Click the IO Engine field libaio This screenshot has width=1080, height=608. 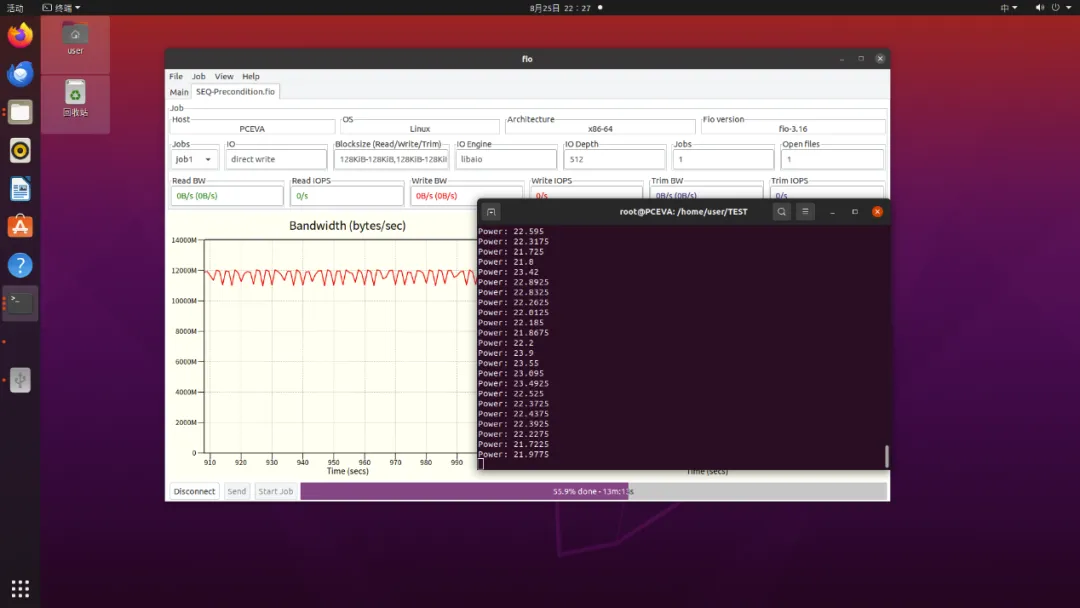[x=506, y=159]
